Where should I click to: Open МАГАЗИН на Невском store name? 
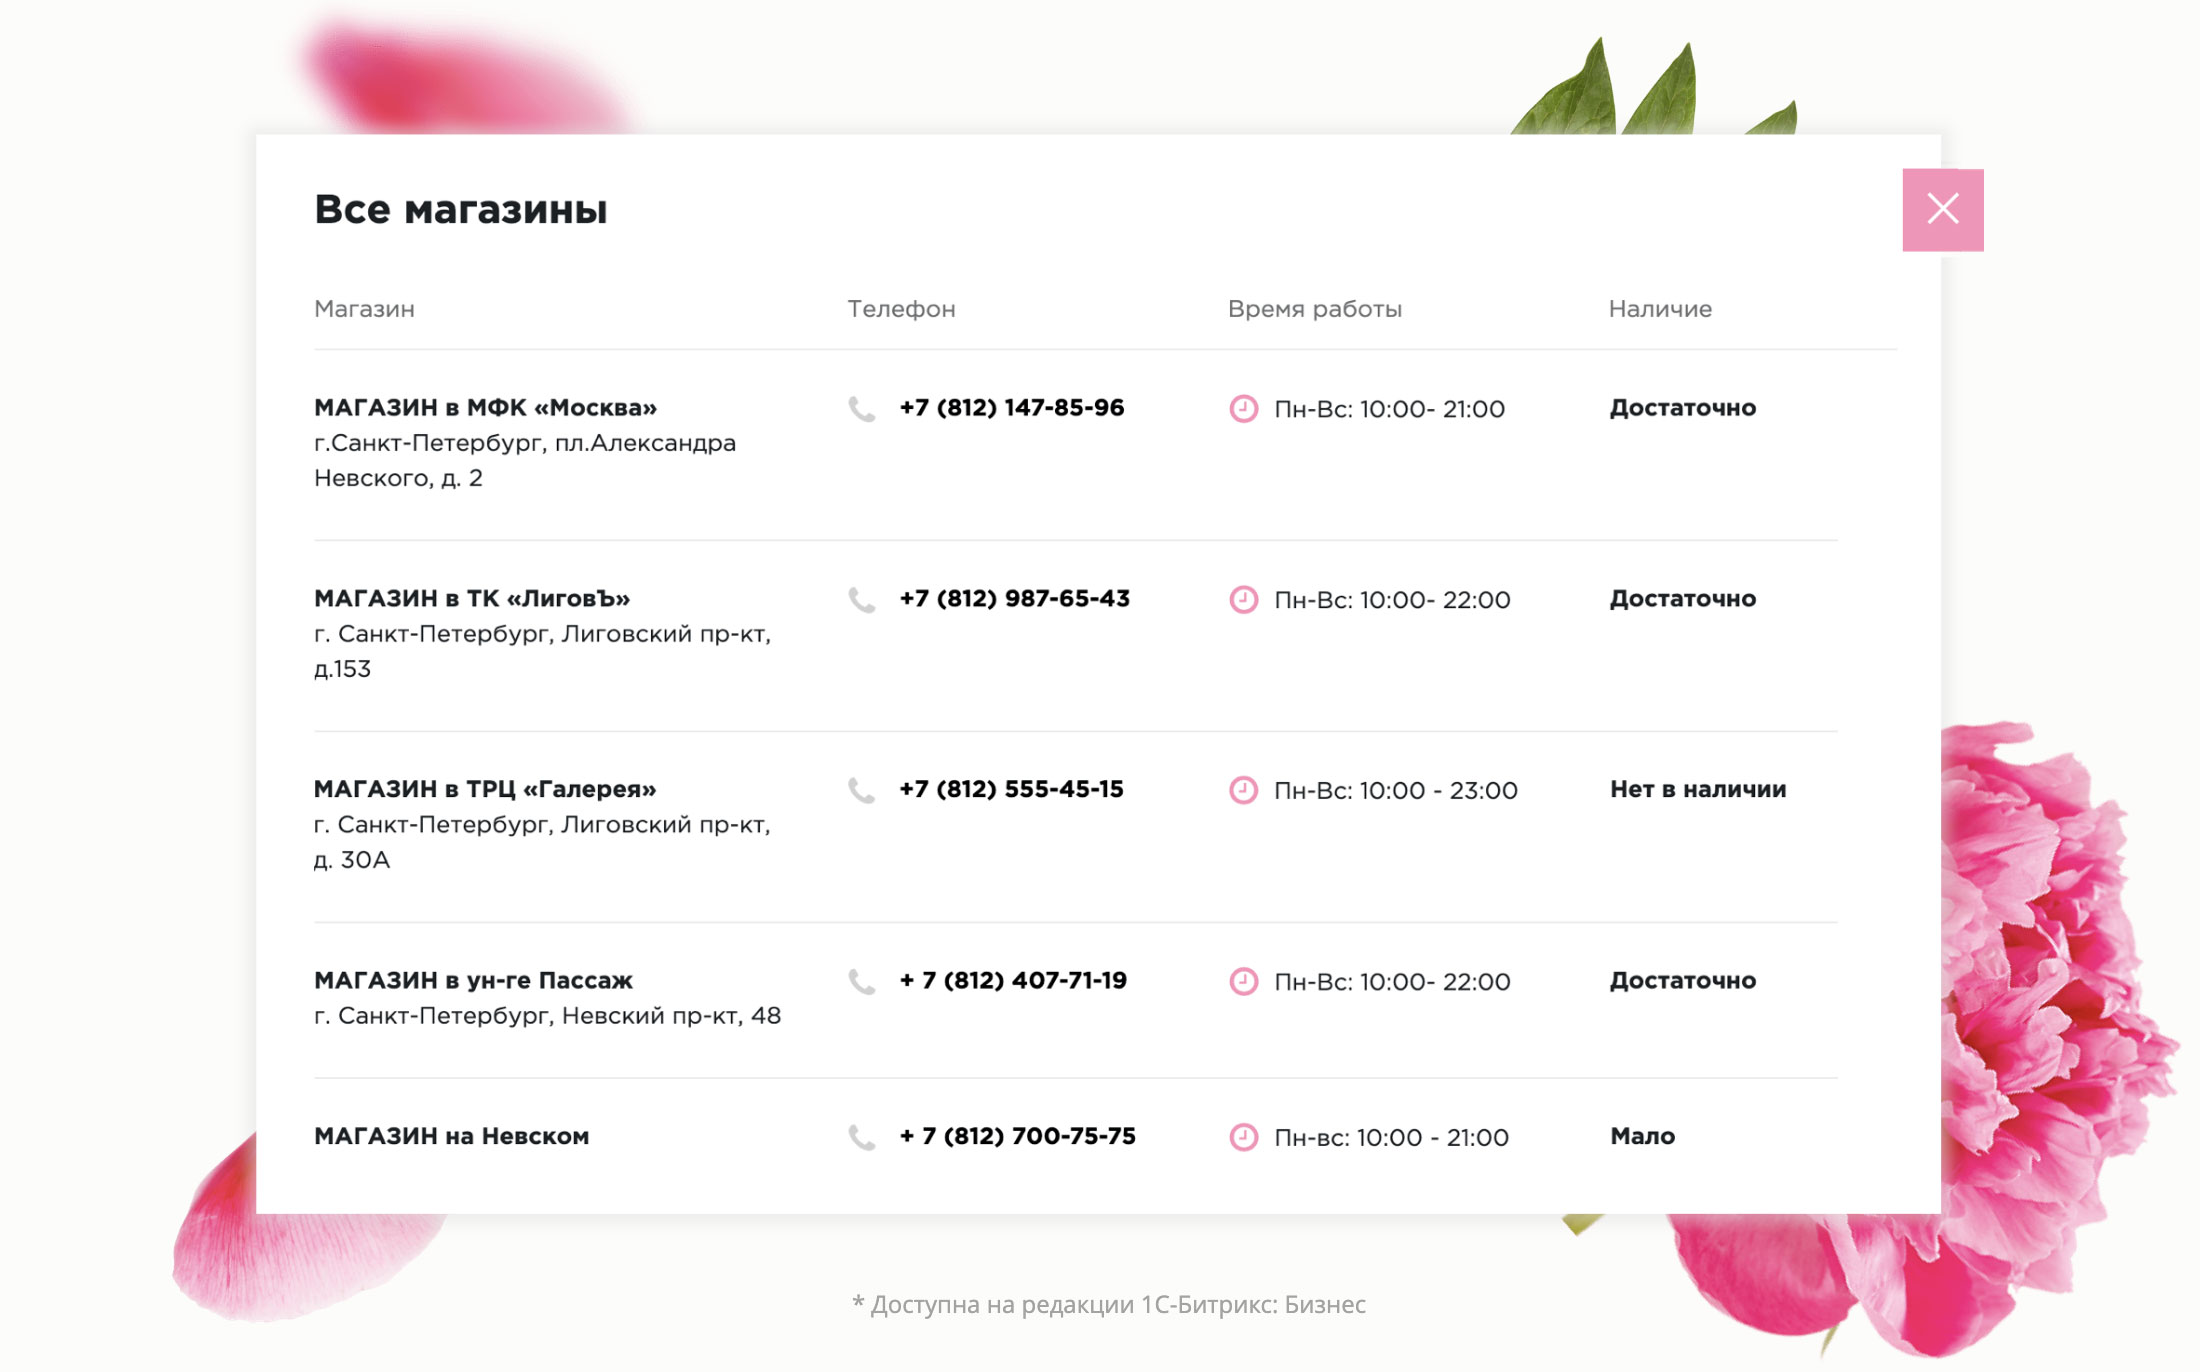tap(451, 1137)
